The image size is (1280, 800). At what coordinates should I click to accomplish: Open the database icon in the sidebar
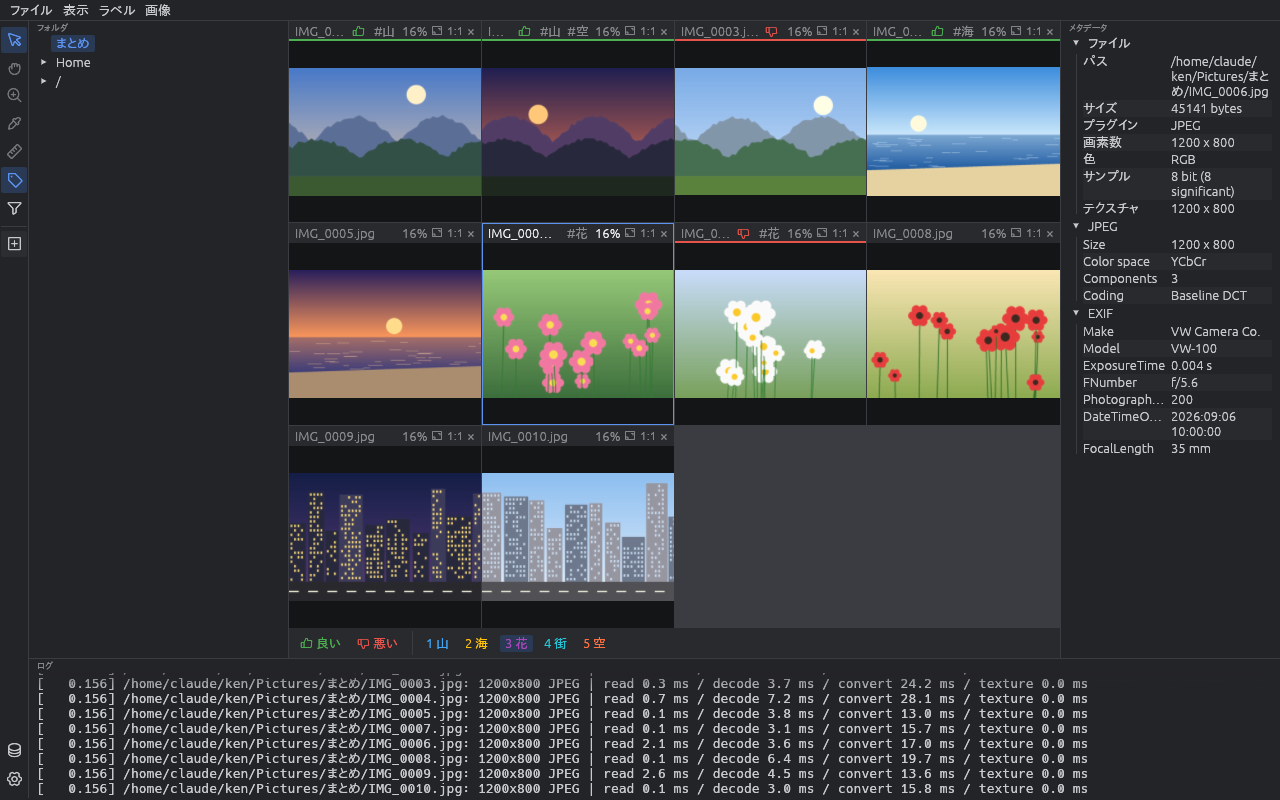14,750
